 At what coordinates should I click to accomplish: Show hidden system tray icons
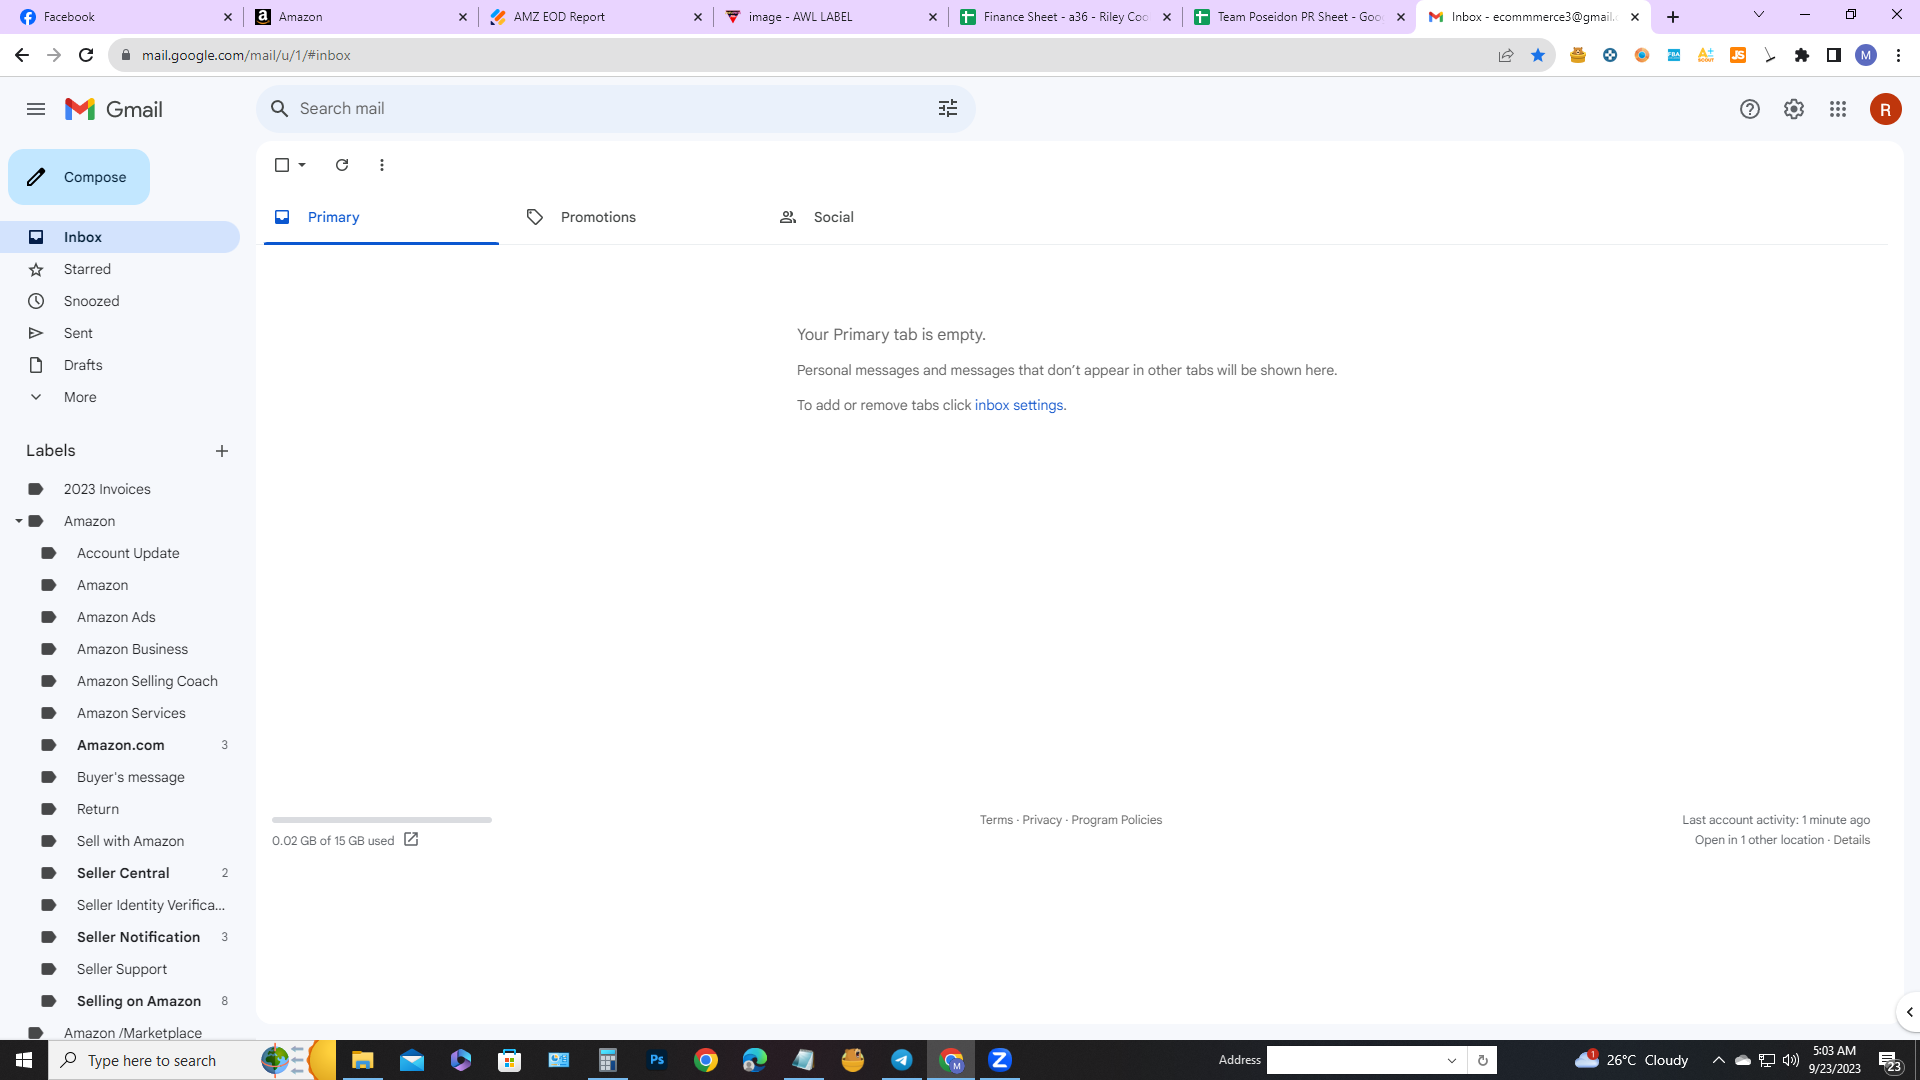[1718, 1060]
